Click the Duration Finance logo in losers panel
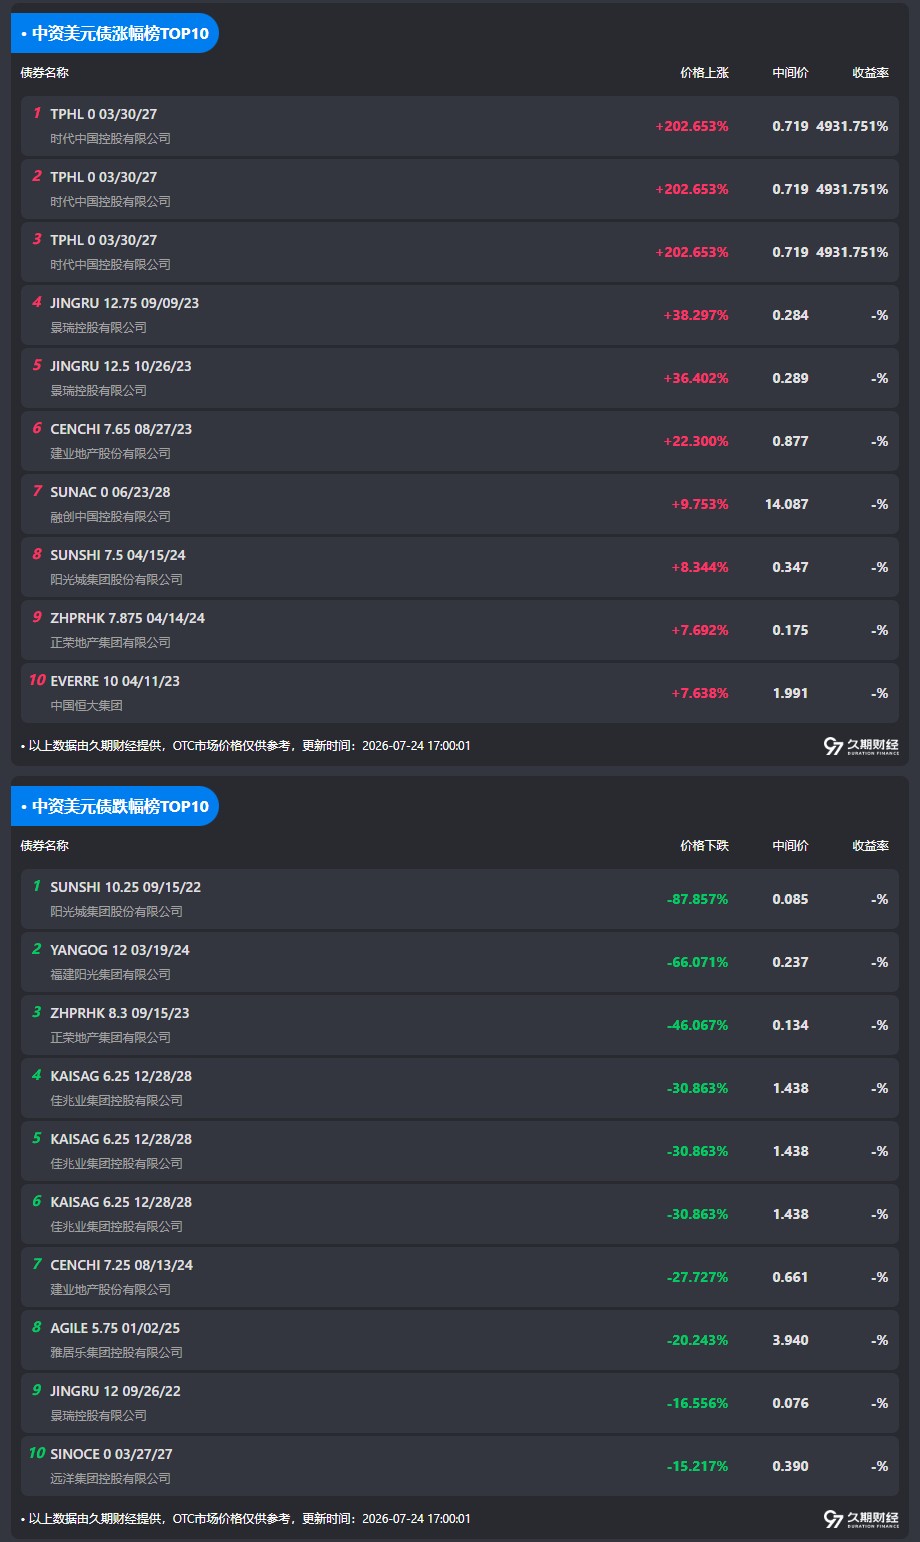Screen dimensions: 920x1542 [861, 1519]
